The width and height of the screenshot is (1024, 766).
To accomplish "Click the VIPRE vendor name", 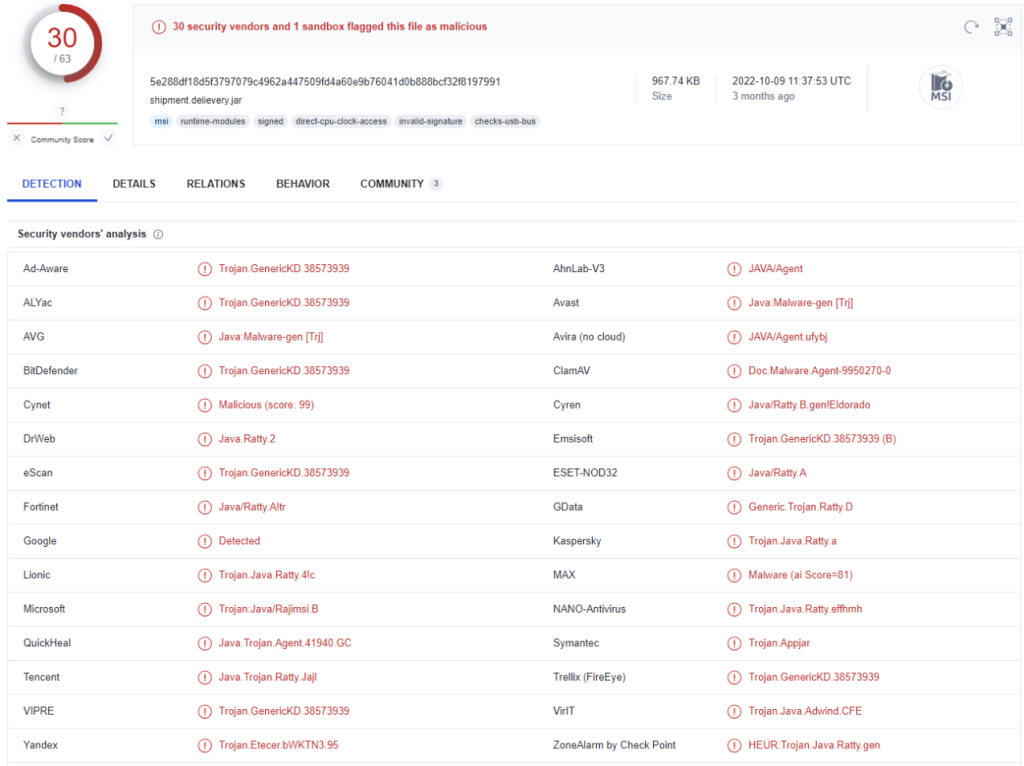I will [x=39, y=711].
